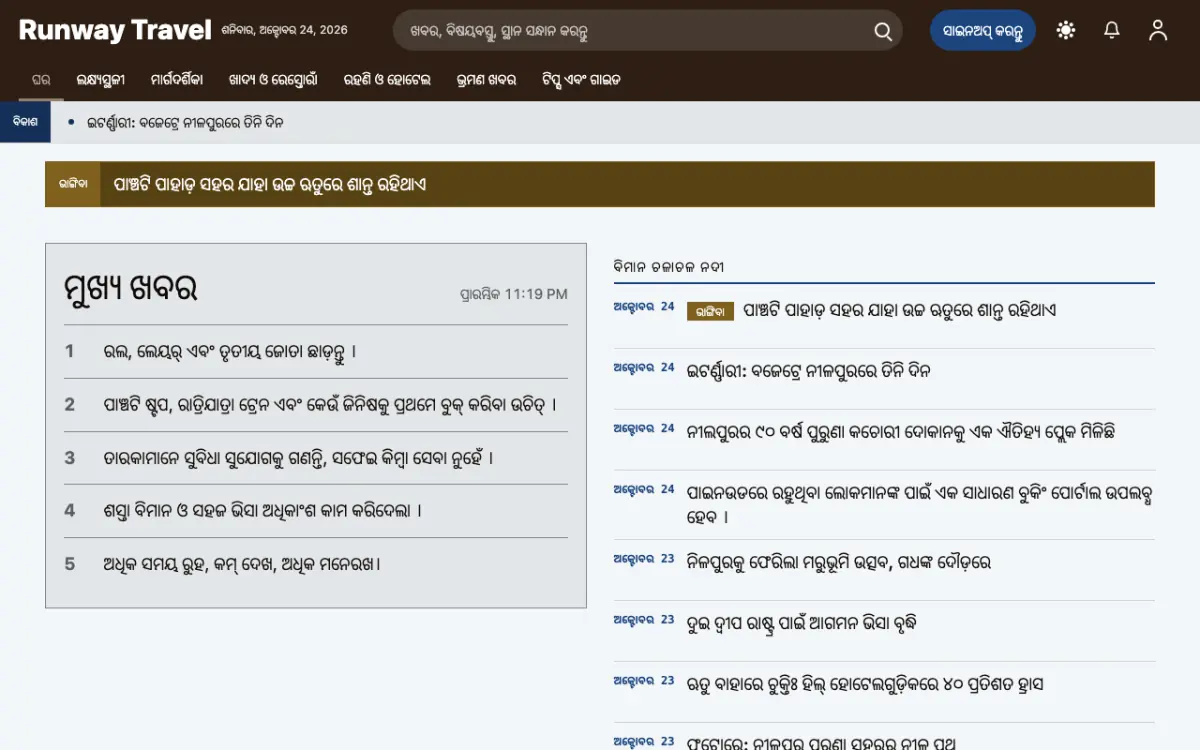Click the search magnifier icon
Viewport: 1200px width, 750px height.
tap(883, 31)
